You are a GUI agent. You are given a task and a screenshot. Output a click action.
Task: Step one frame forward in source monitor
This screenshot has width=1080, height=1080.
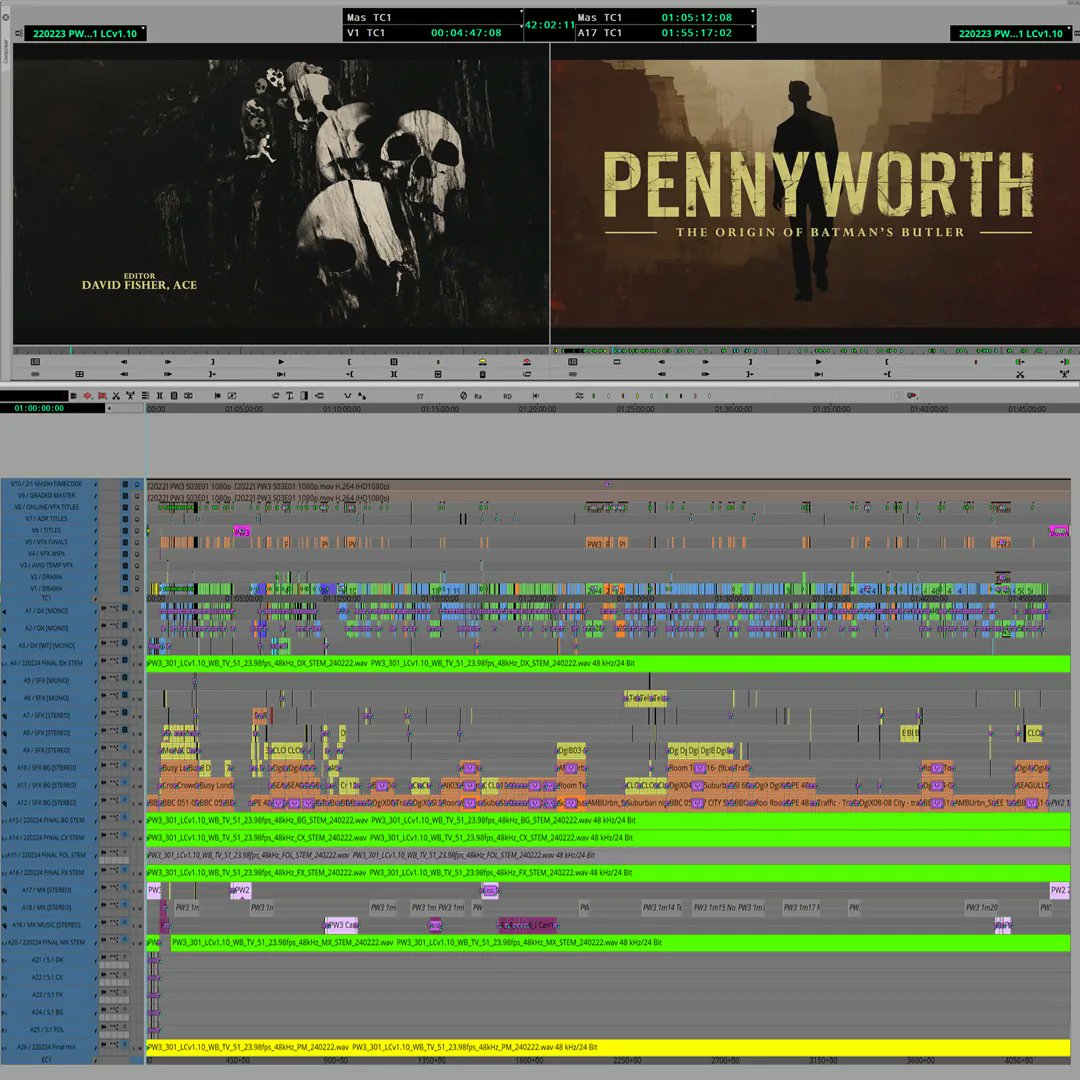(x=168, y=362)
